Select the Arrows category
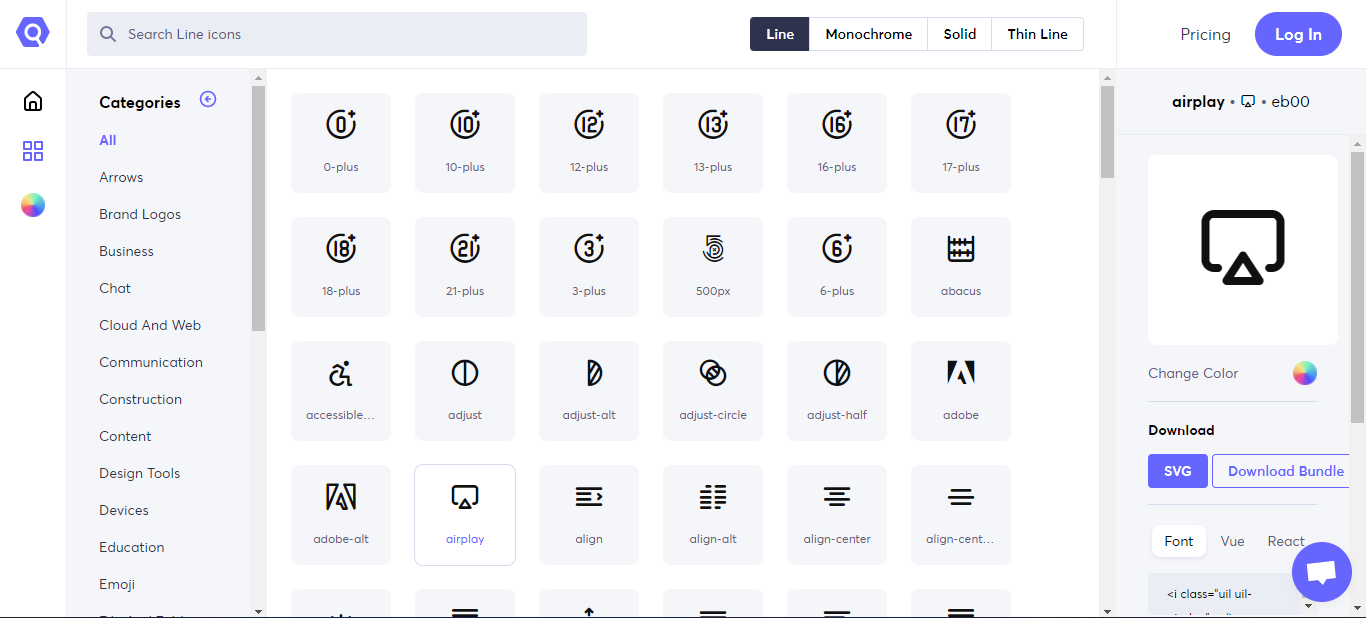The image size is (1366, 618). click(121, 177)
